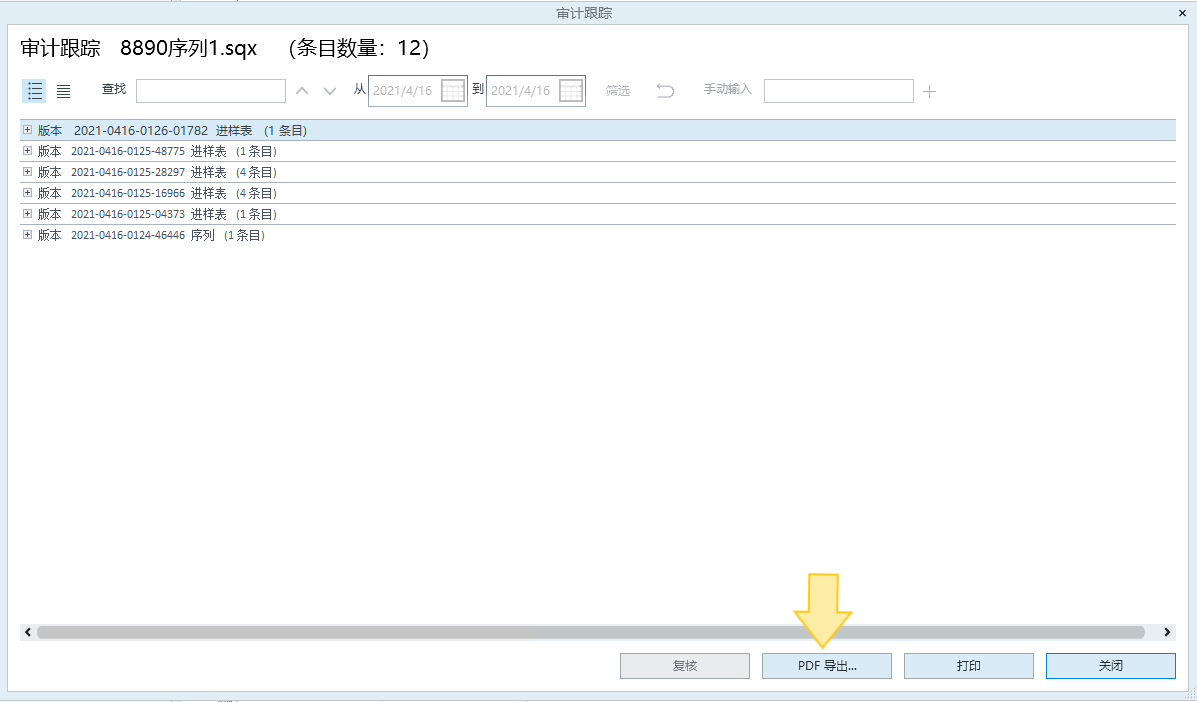Viewport: 1197px width, 702px height.
Task: Jump to previous search result arrow
Action: (x=302, y=91)
